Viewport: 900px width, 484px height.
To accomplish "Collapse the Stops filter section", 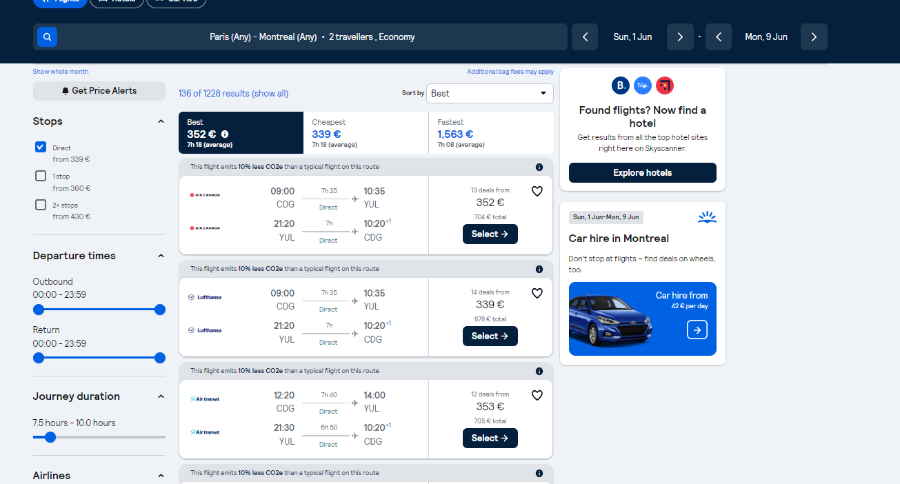I will pyautogui.click(x=161, y=122).
